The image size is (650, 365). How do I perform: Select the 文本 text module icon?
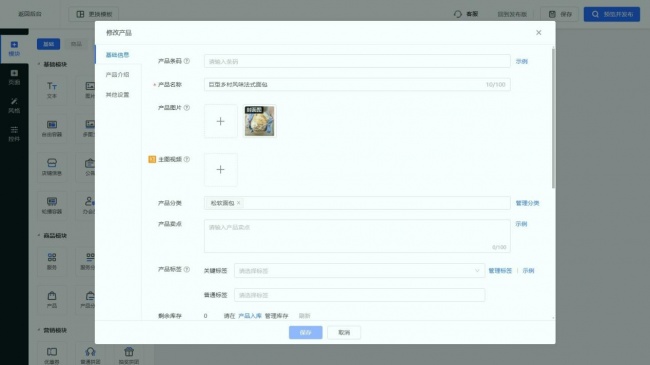click(x=52, y=90)
